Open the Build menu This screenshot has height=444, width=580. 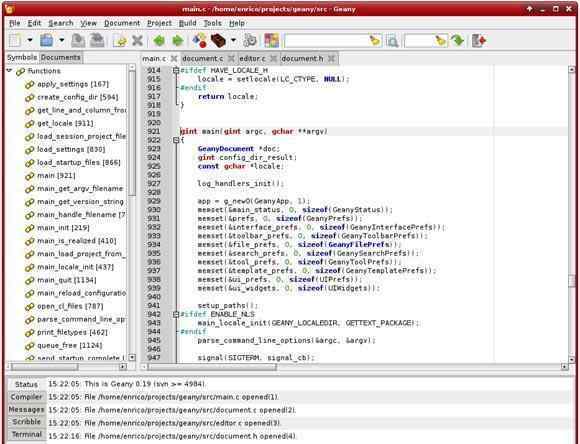(x=188, y=23)
